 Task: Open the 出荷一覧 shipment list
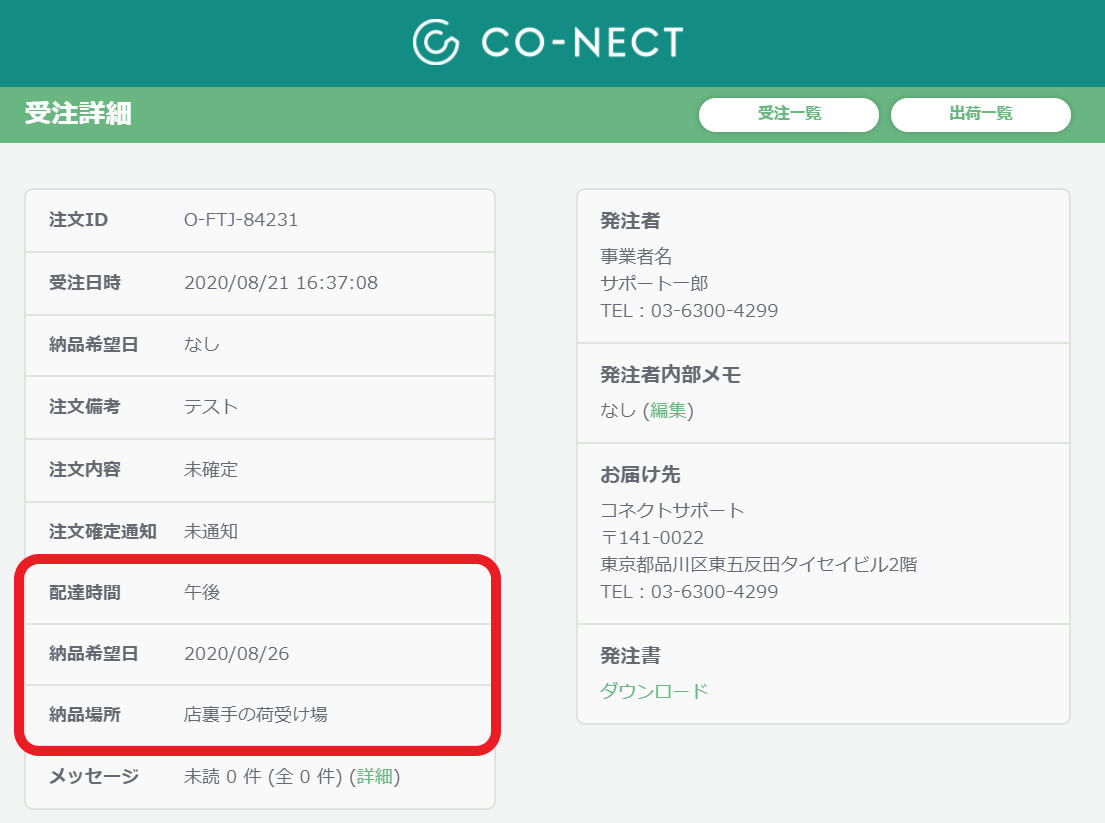(x=980, y=114)
